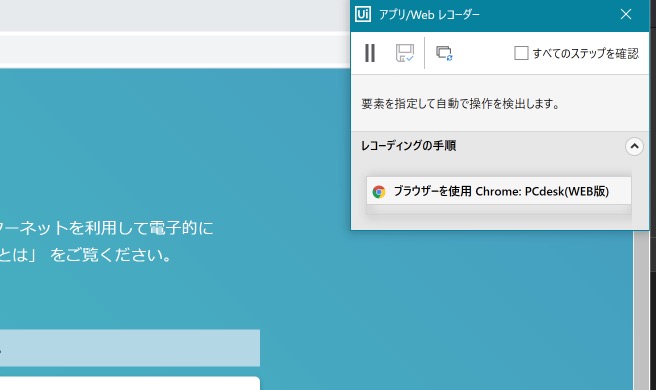The width and height of the screenshot is (656, 390).
Task: Click the save and return to Studio icon
Action: point(405,53)
